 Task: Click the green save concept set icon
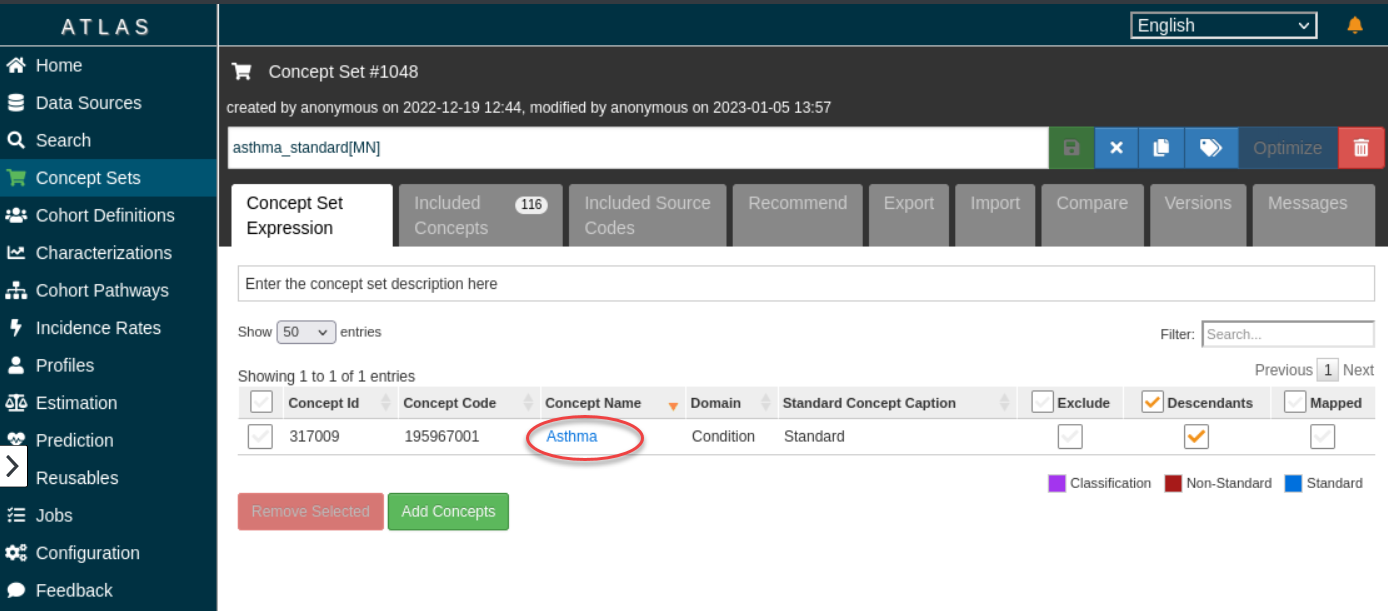pyautogui.click(x=1071, y=148)
